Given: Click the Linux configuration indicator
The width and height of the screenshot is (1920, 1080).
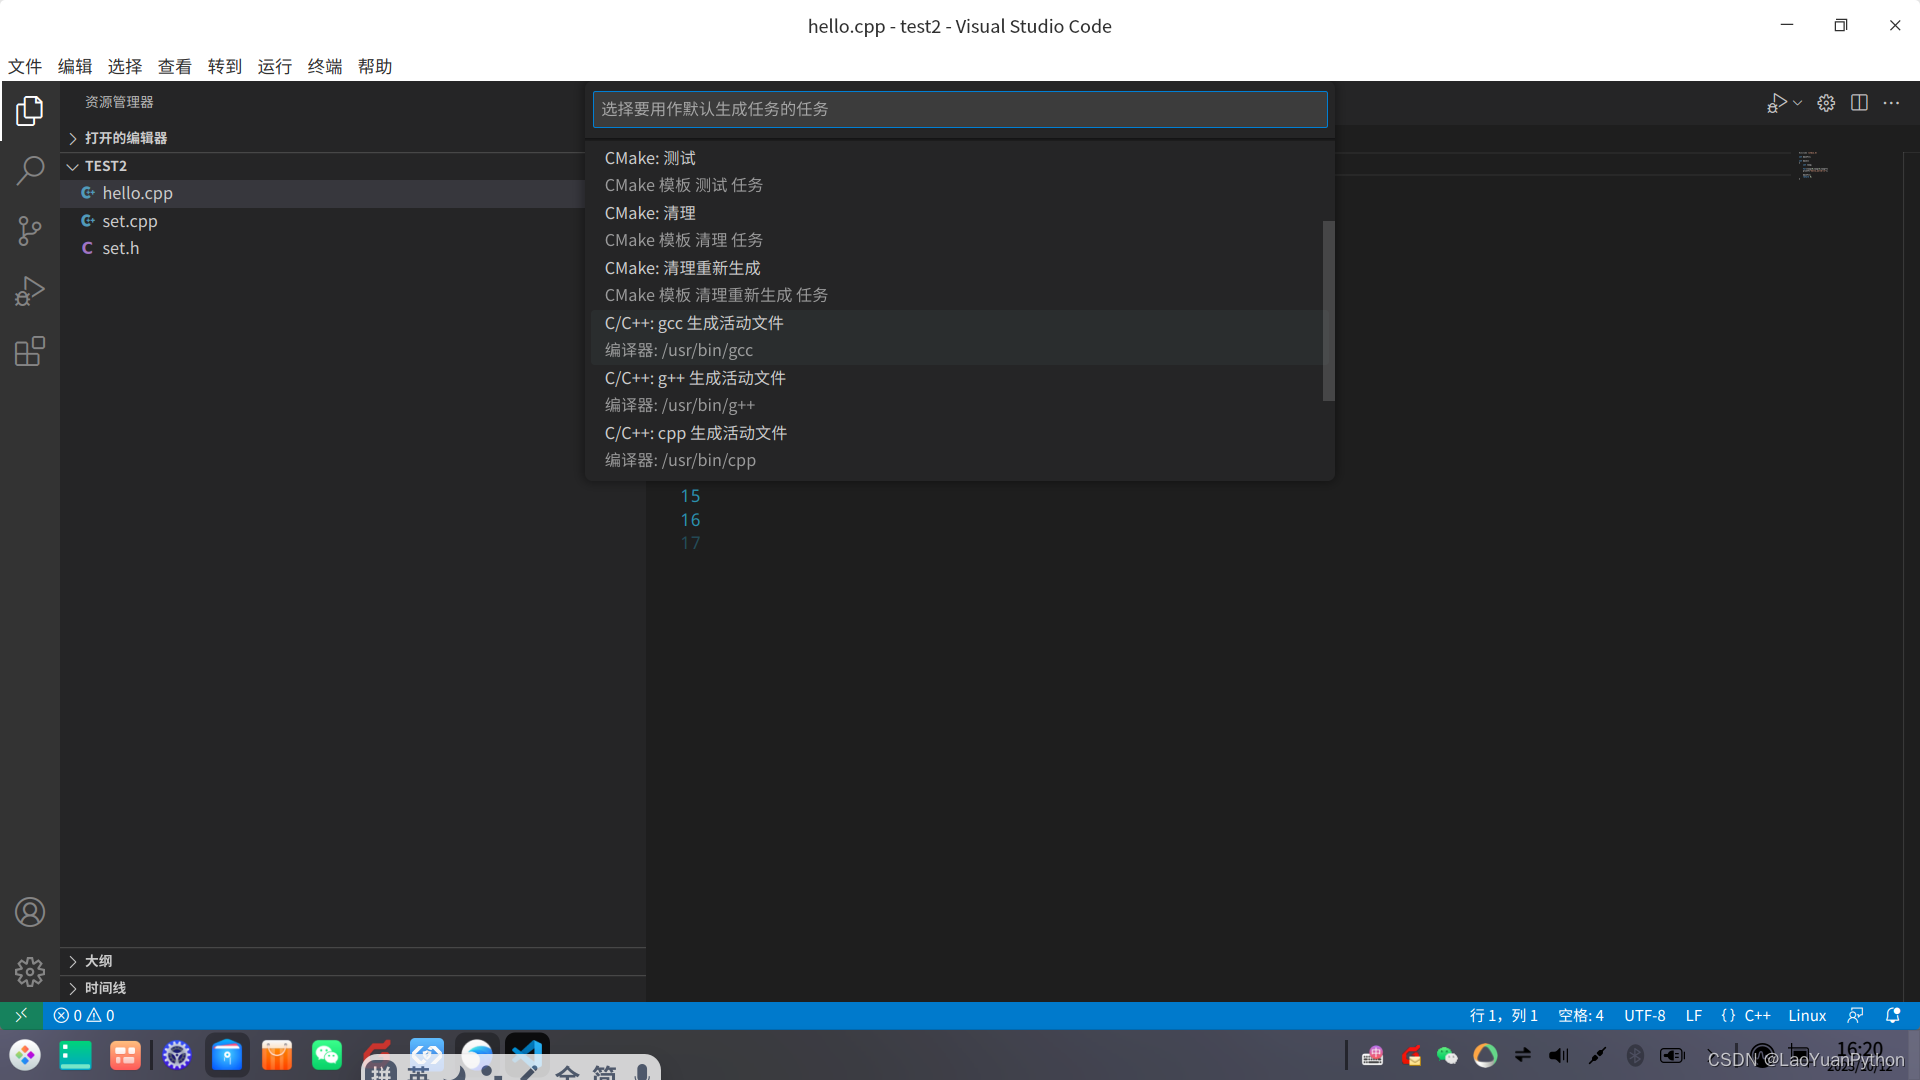Looking at the screenshot, I should pos(1807,1015).
